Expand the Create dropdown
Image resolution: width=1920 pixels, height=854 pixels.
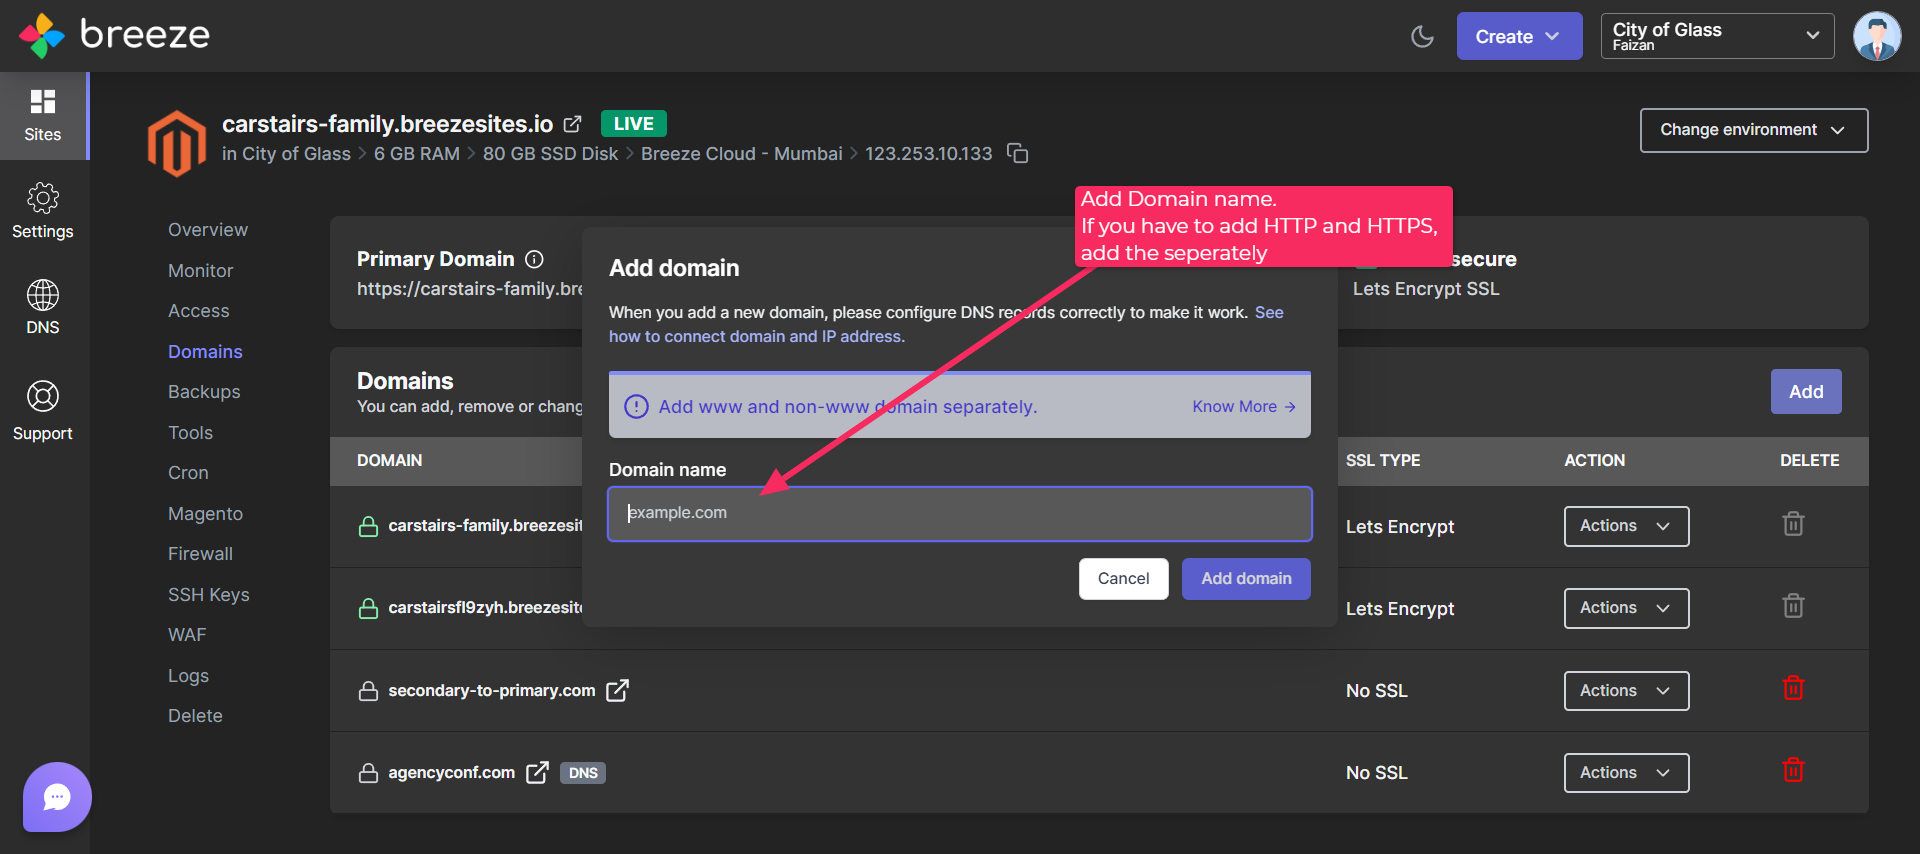coord(1519,36)
